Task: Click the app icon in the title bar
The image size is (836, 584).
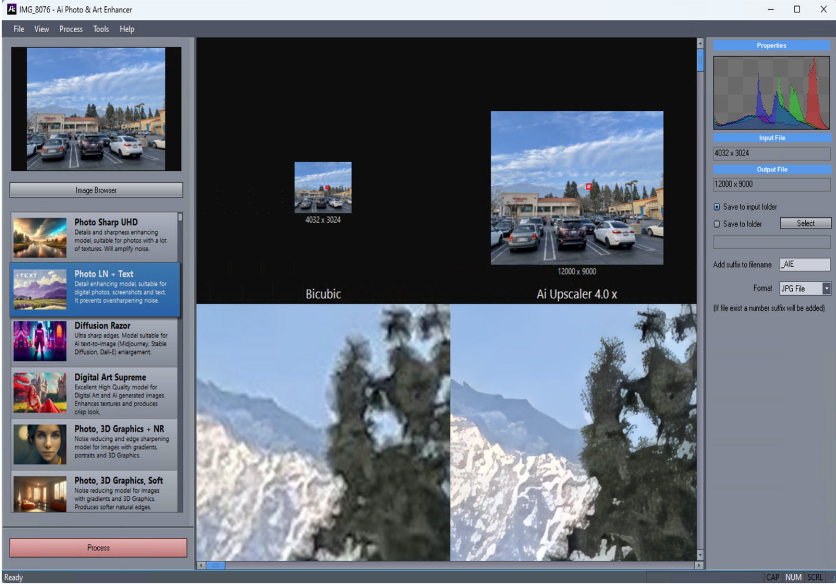Action: click(x=11, y=9)
